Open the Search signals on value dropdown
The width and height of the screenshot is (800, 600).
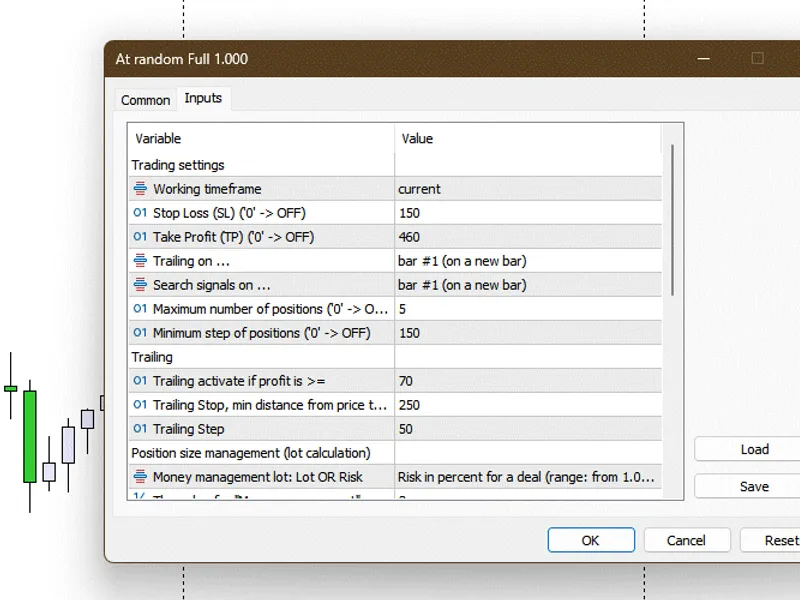tap(528, 285)
